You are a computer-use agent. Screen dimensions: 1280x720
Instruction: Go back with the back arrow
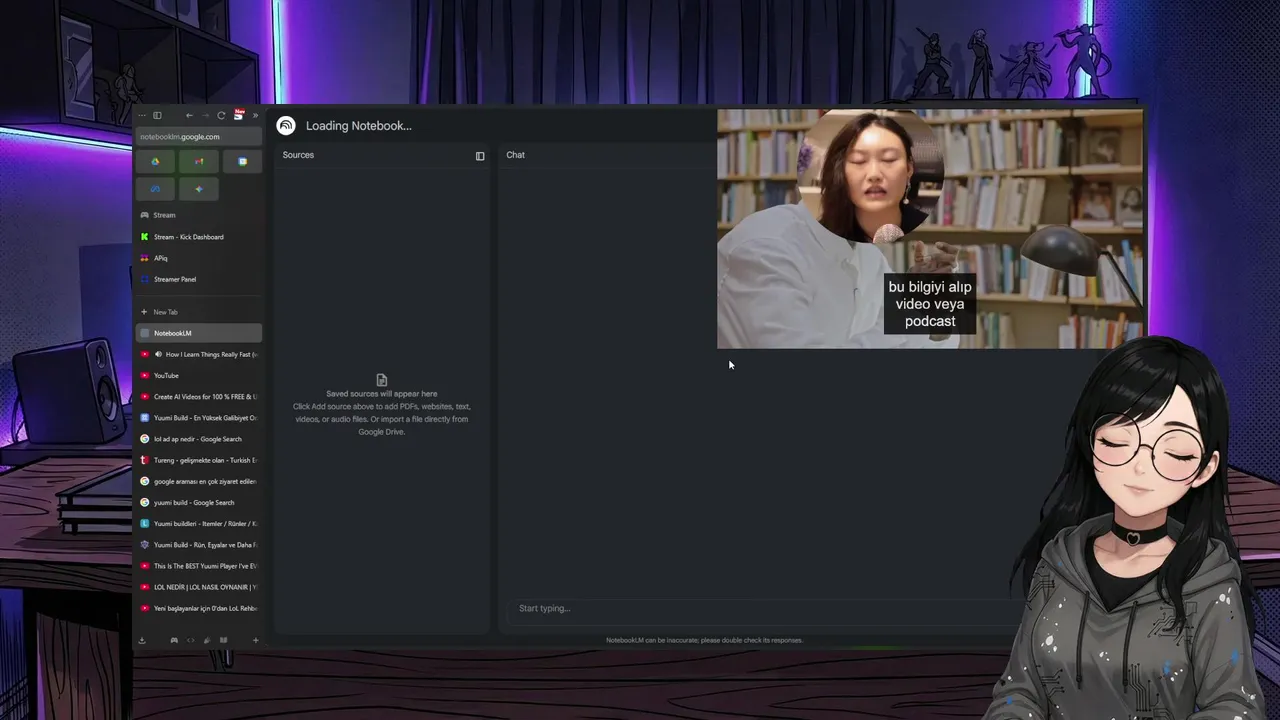point(189,115)
